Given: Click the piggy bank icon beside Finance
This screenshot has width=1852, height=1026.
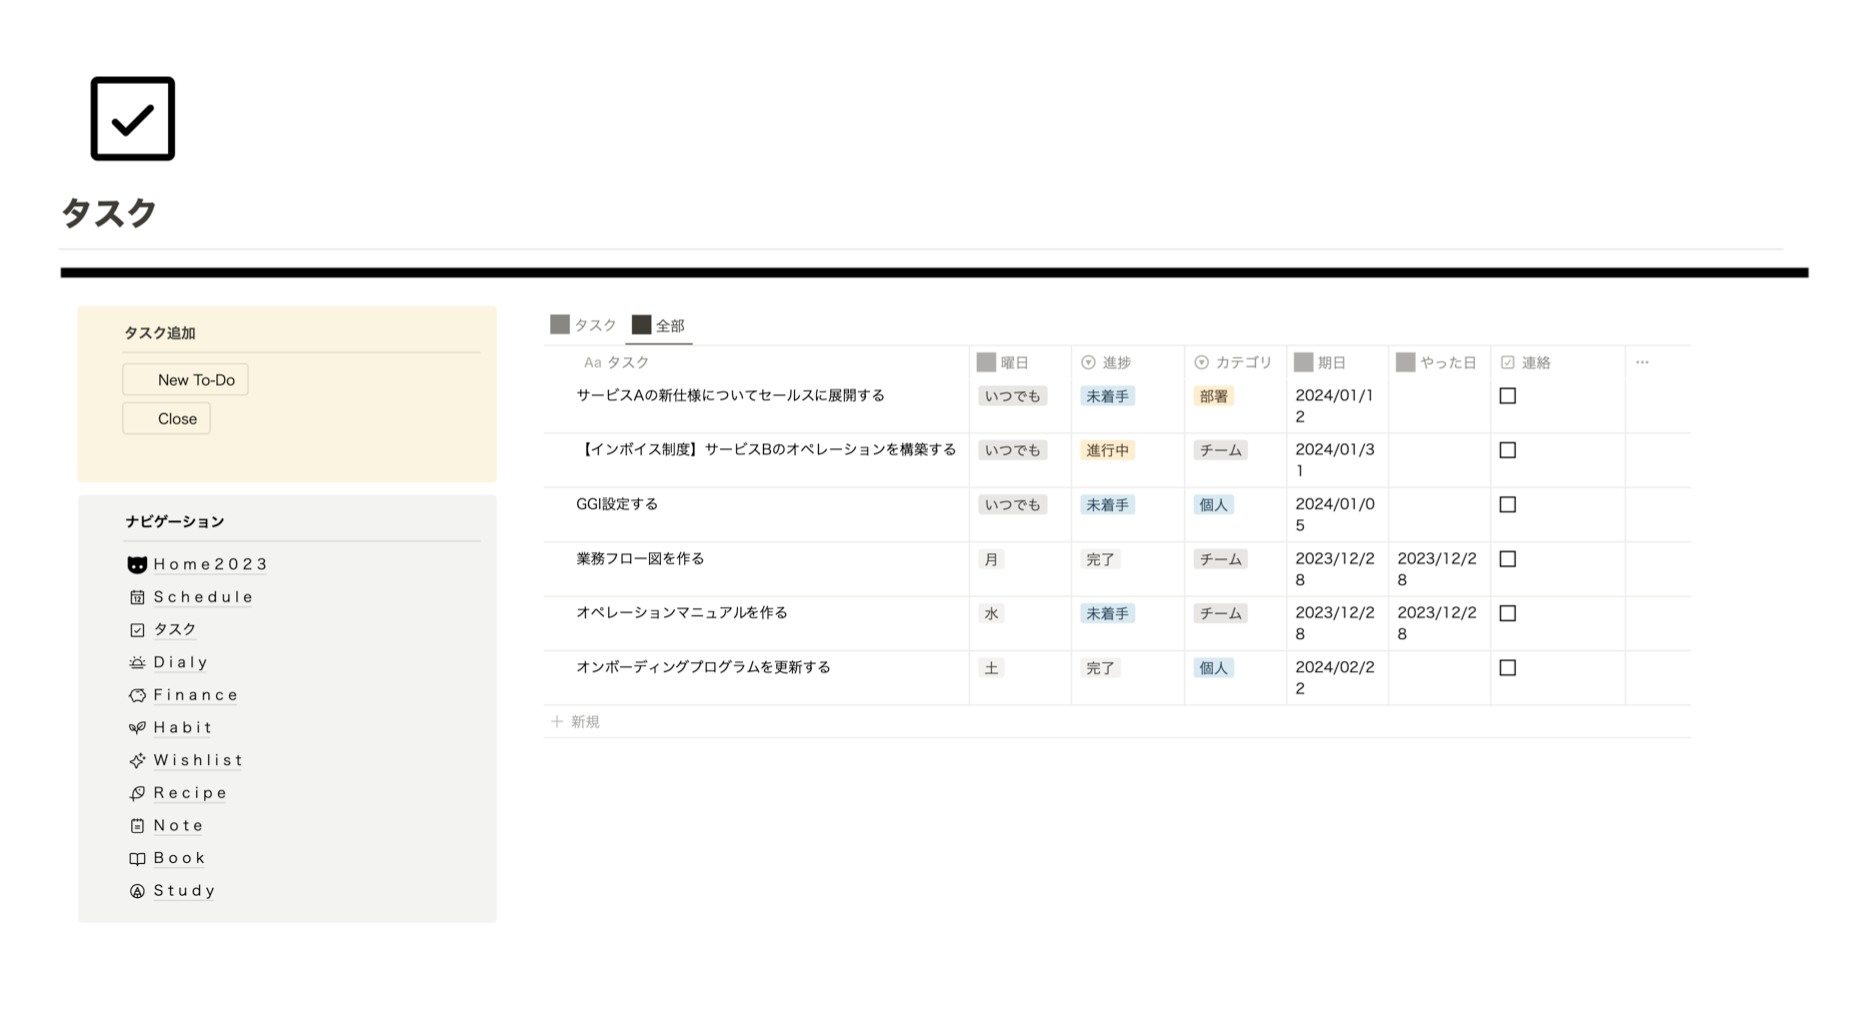Looking at the screenshot, I should pos(137,695).
